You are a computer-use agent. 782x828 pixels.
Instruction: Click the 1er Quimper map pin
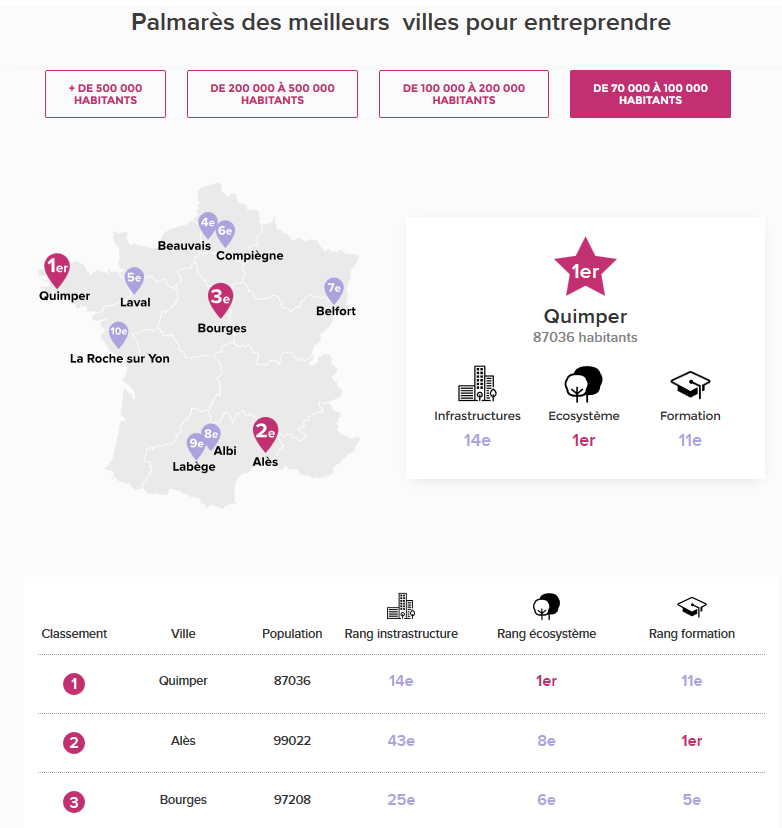(56, 270)
